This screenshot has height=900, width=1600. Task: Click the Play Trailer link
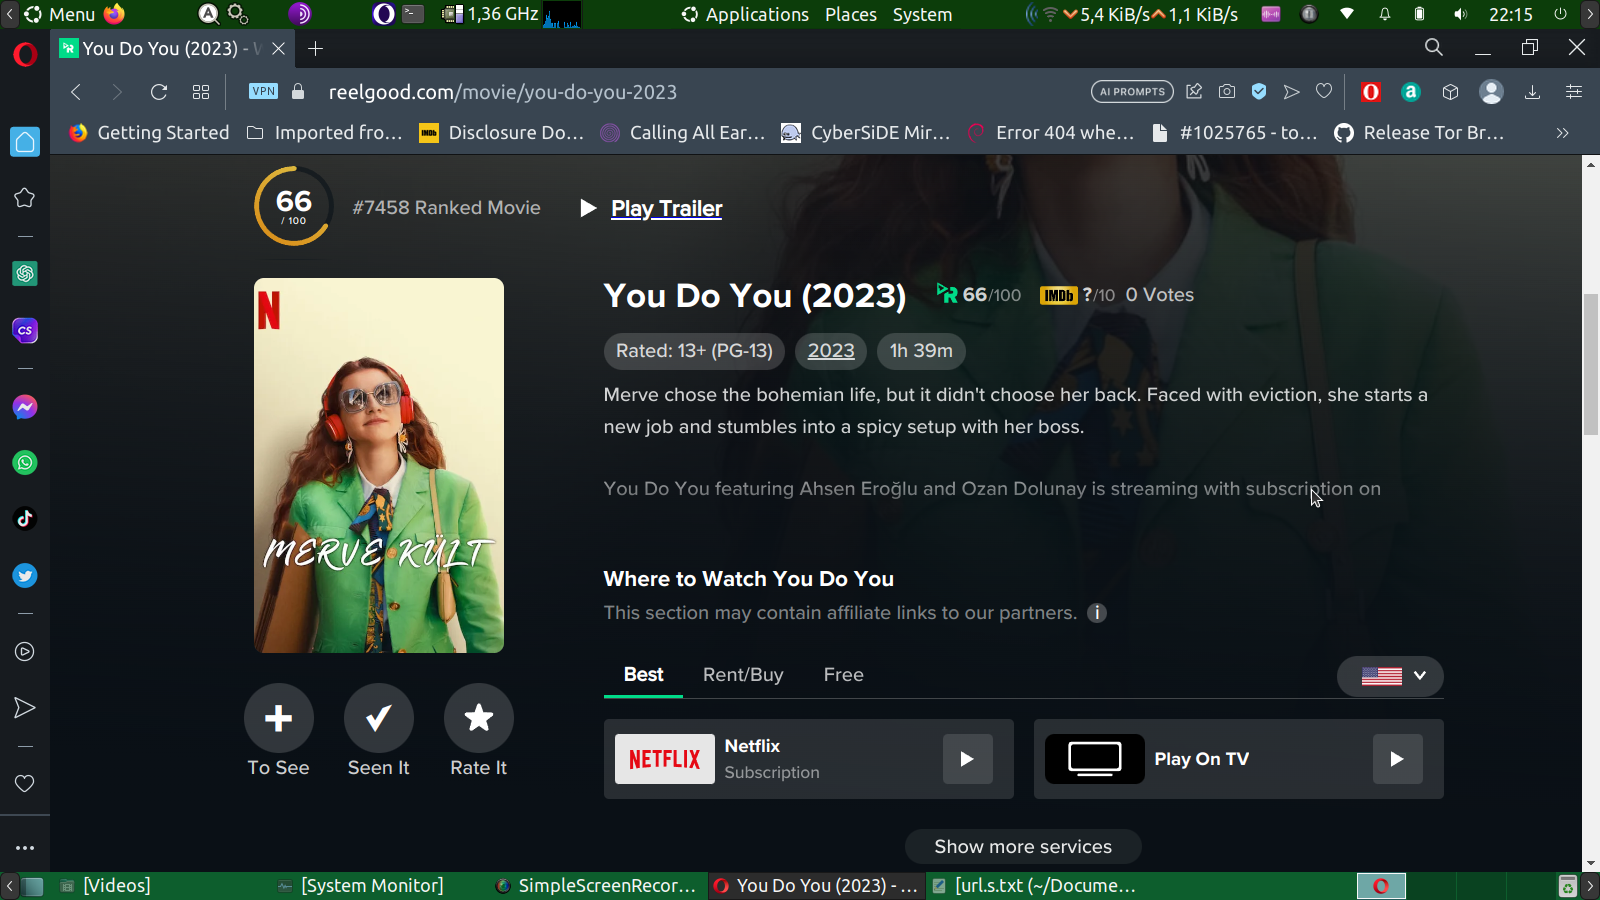click(x=667, y=208)
